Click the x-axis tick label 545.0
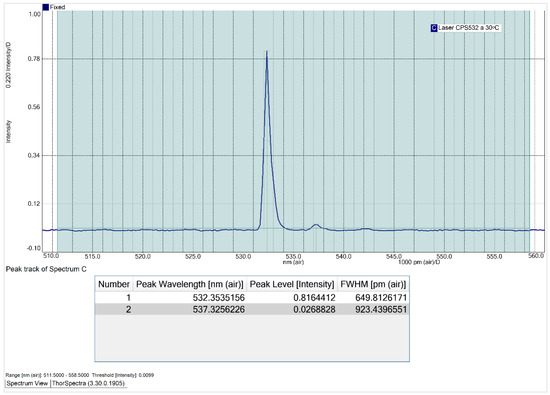 click(394, 256)
